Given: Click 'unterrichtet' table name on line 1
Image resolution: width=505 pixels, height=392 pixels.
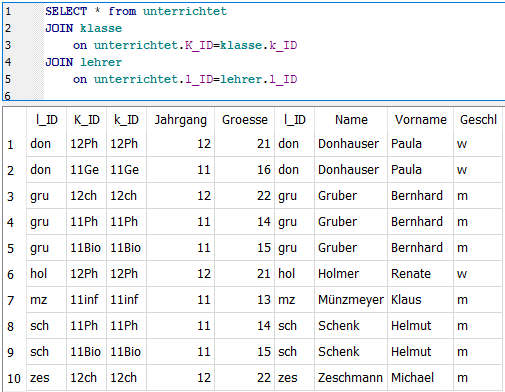Looking at the screenshot, I should point(185,11).
